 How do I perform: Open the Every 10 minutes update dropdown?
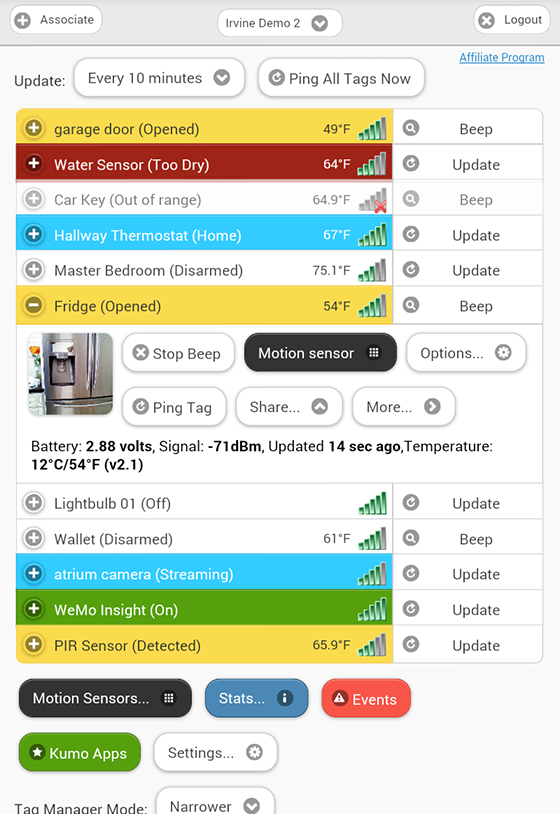coord(159,78)
